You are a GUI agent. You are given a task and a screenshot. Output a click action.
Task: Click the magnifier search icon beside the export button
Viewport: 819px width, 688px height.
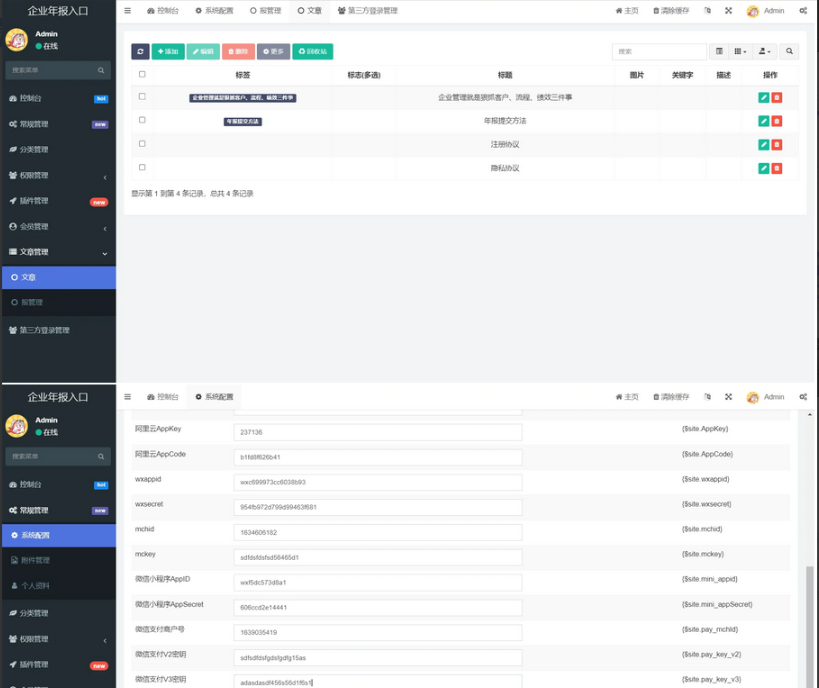pos(789,51)
